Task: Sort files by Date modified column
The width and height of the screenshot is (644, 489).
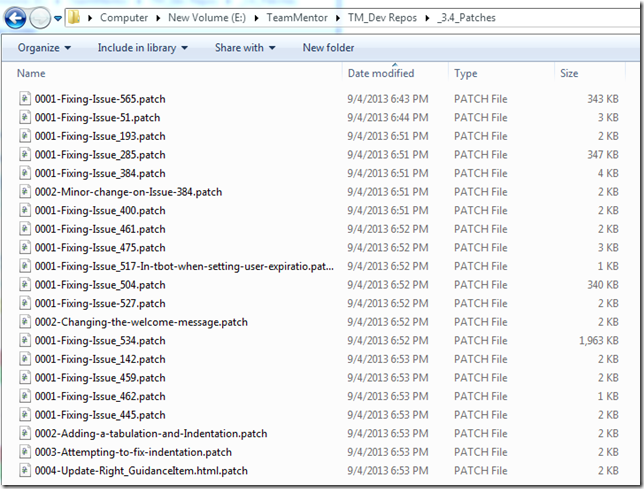Action: 380,73
